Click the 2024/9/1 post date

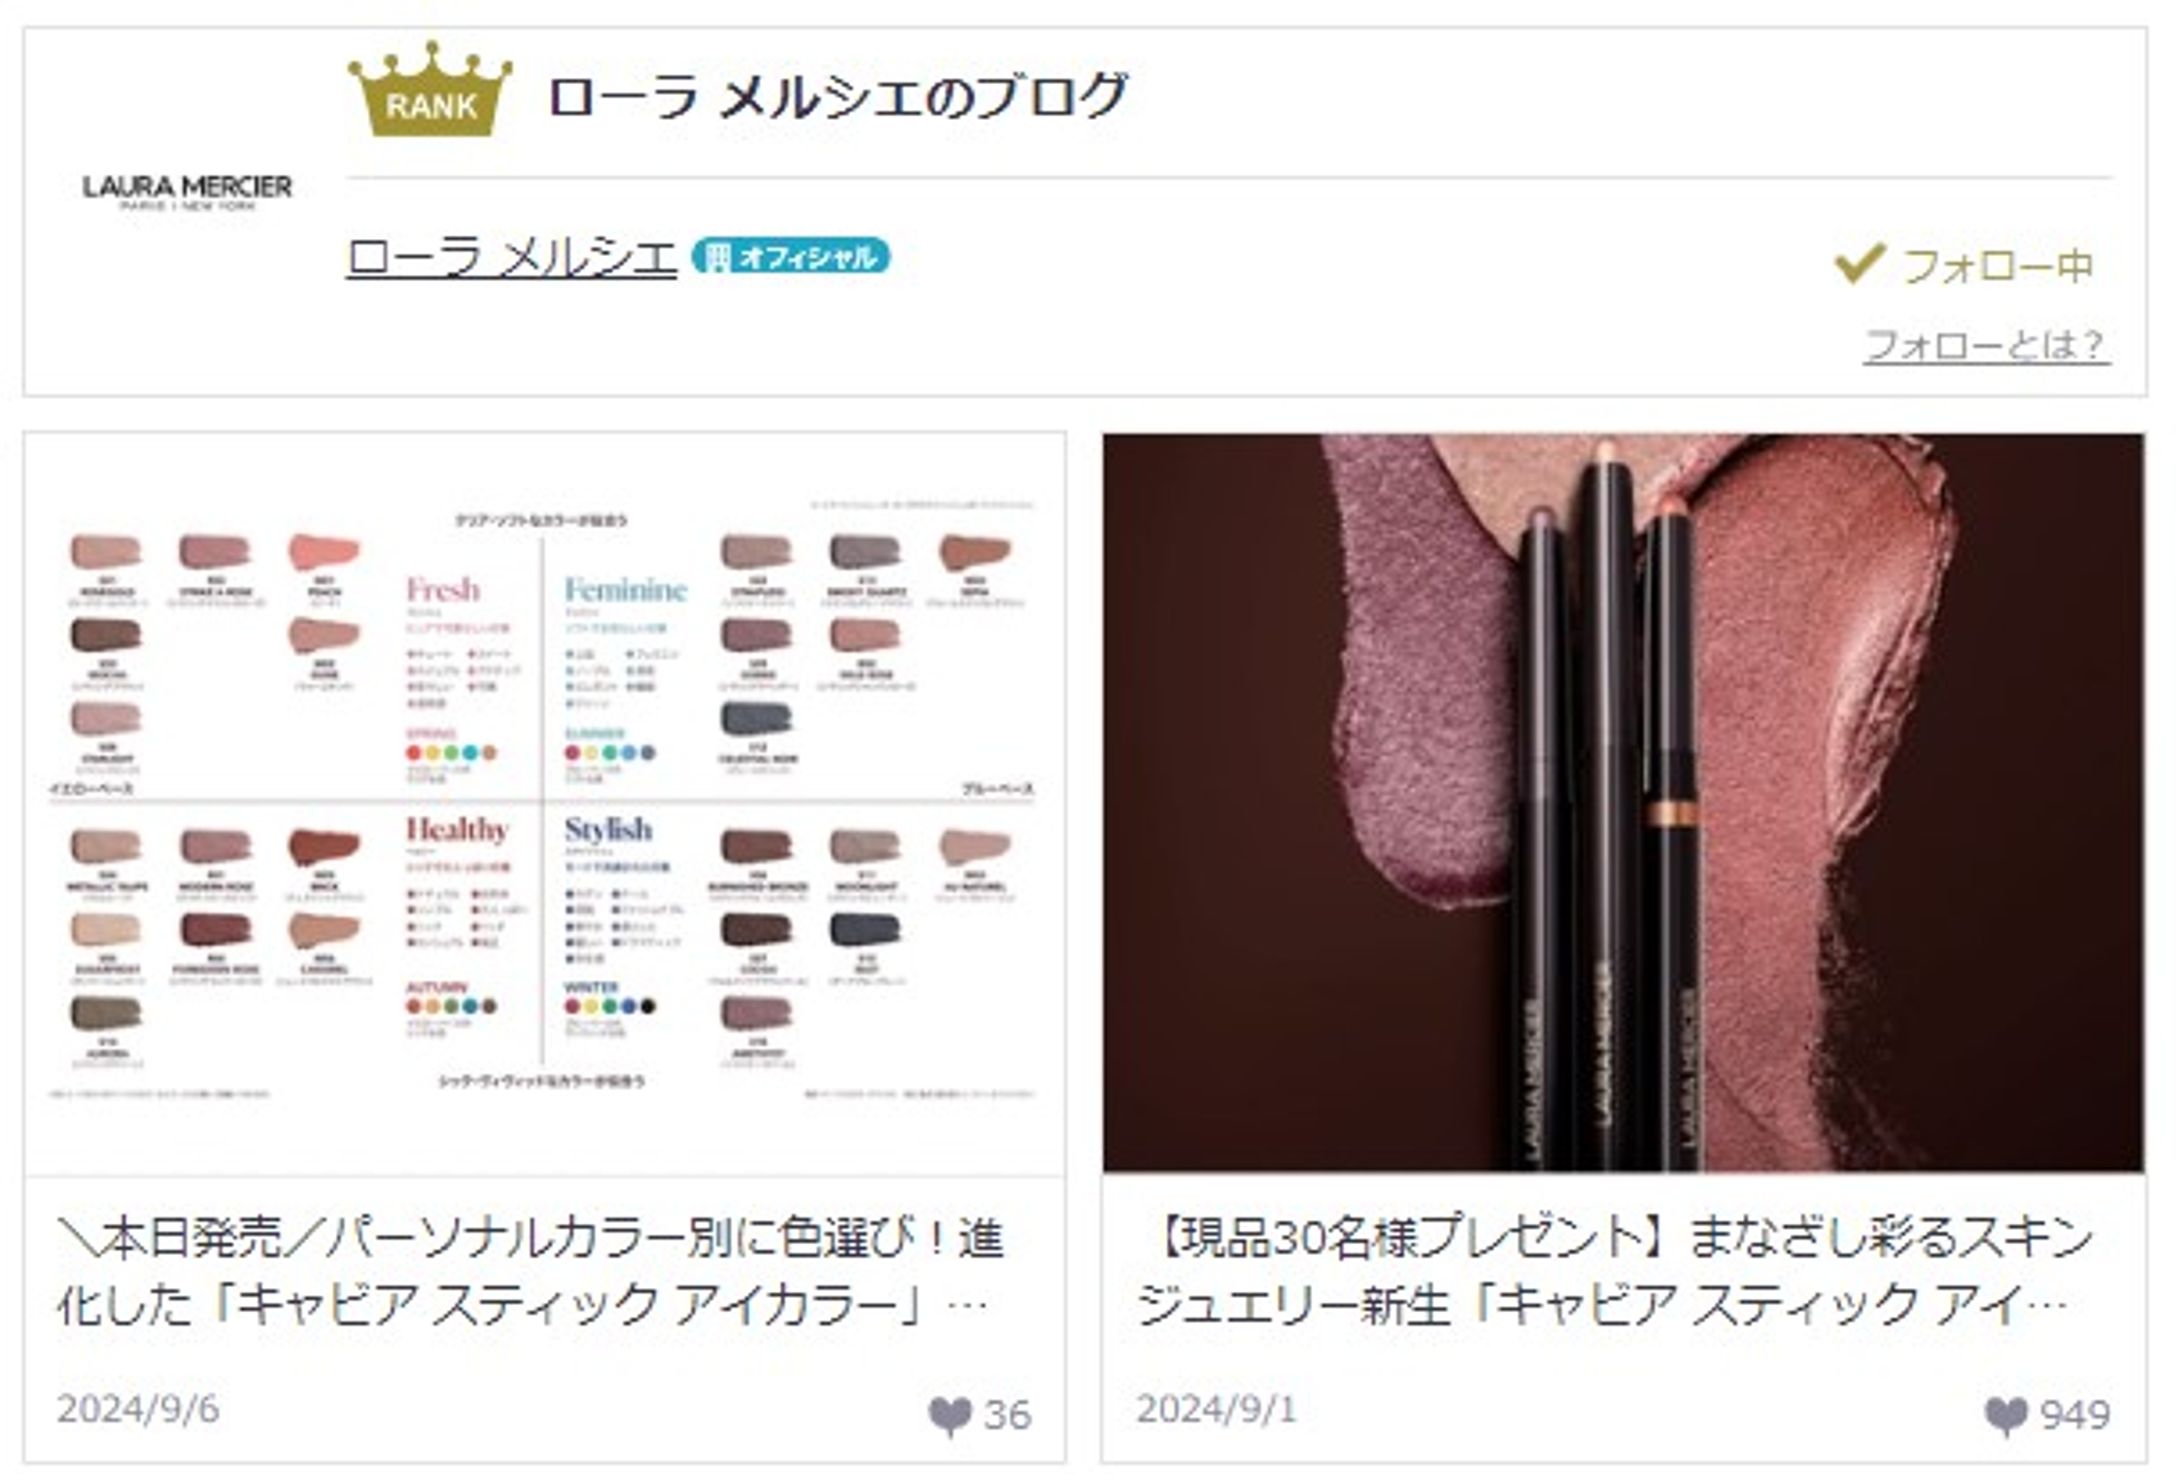click(x=1216, y=1409)
